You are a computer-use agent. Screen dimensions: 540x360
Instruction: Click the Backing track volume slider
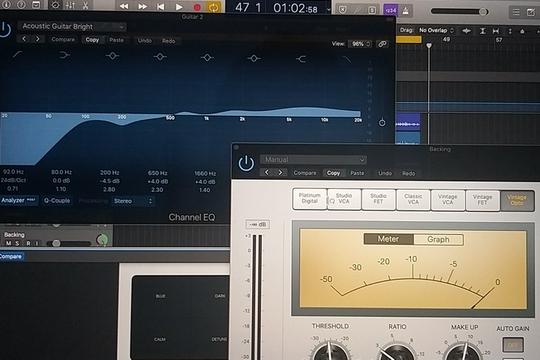[69, 243]
